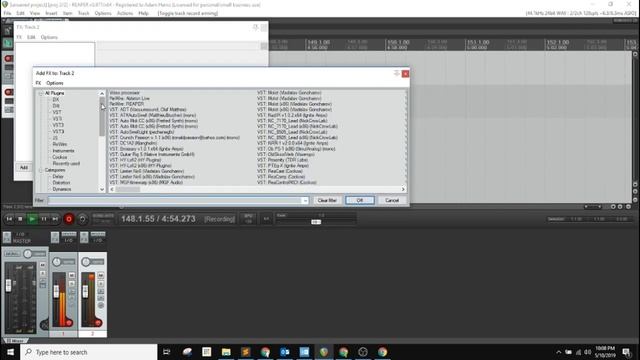Screen dimensions: 640x360
Task: Open Options menu in Add FX dialog
Action: (x=55, y=83)
